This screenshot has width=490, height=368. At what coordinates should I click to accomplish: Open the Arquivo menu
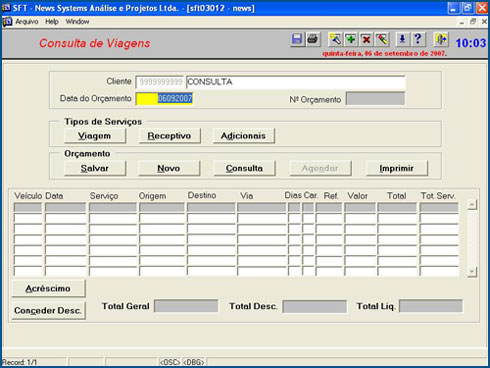tap(27, 22)
